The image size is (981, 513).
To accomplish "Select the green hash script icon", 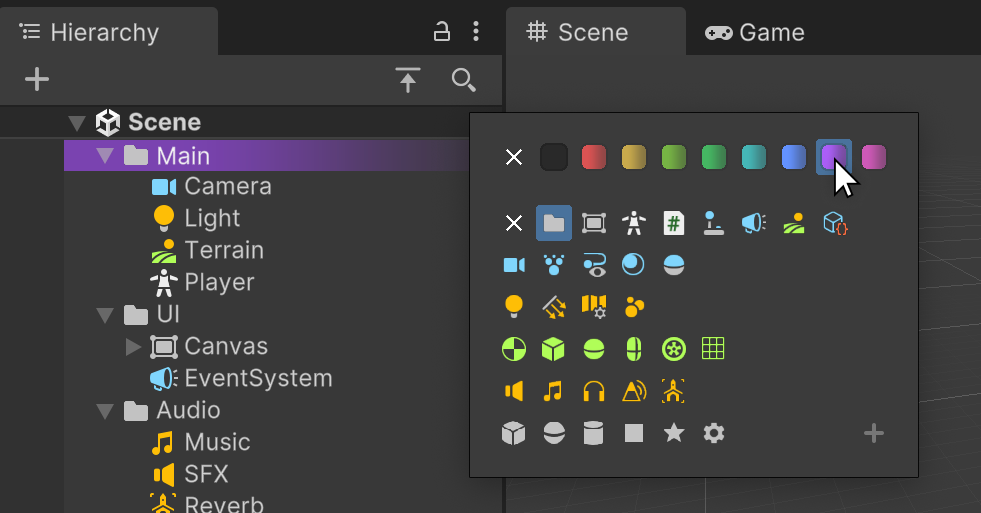I will click(x=674, y=223).
